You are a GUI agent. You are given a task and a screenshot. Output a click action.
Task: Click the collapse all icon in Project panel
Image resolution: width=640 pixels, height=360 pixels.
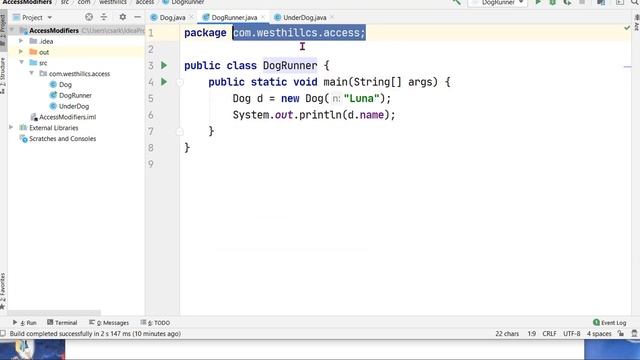coord(104,17)
